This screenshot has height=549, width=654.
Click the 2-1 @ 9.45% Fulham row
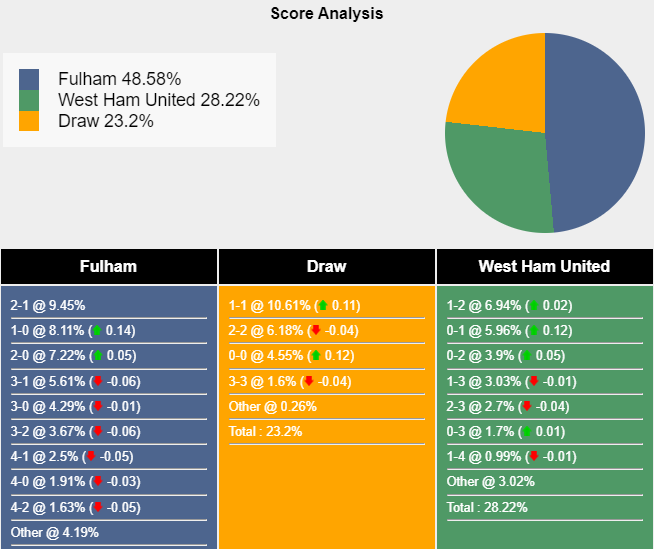(48, 306)
